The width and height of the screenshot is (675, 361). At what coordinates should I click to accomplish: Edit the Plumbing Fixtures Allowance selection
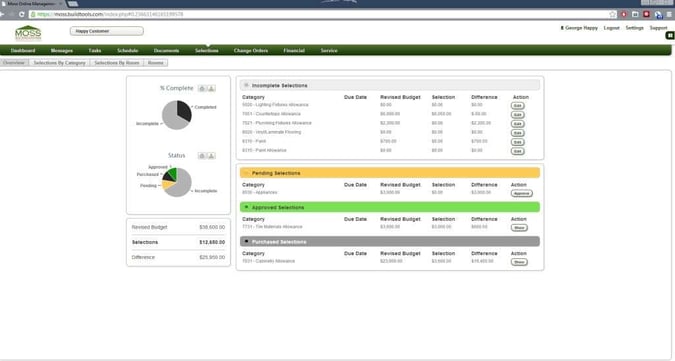pyautogui.click(x=517, y=124)
